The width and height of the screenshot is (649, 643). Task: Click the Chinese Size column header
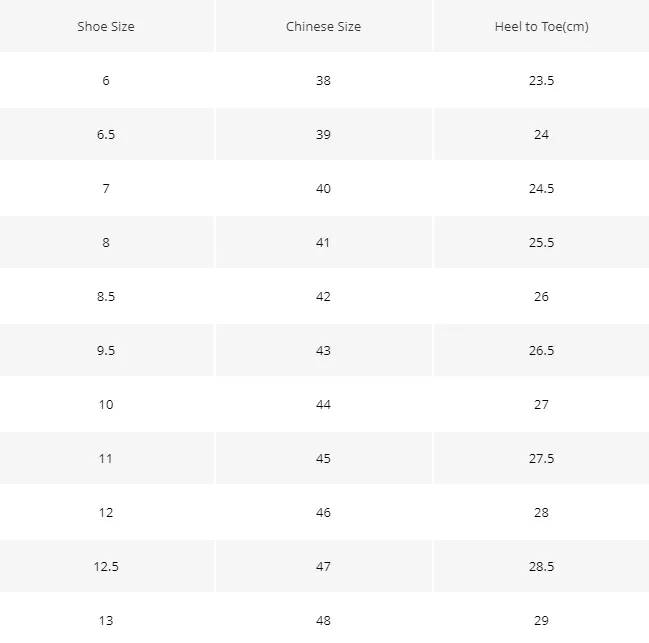click(324, 26)
